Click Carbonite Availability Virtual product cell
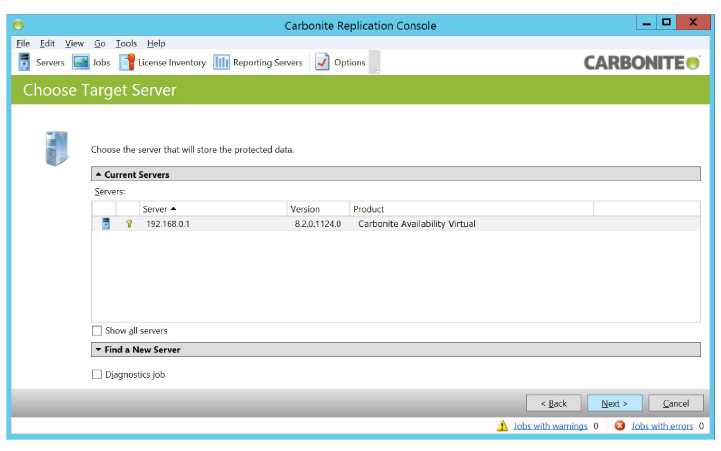The image size is (721, 451). [x=417, y=224]
